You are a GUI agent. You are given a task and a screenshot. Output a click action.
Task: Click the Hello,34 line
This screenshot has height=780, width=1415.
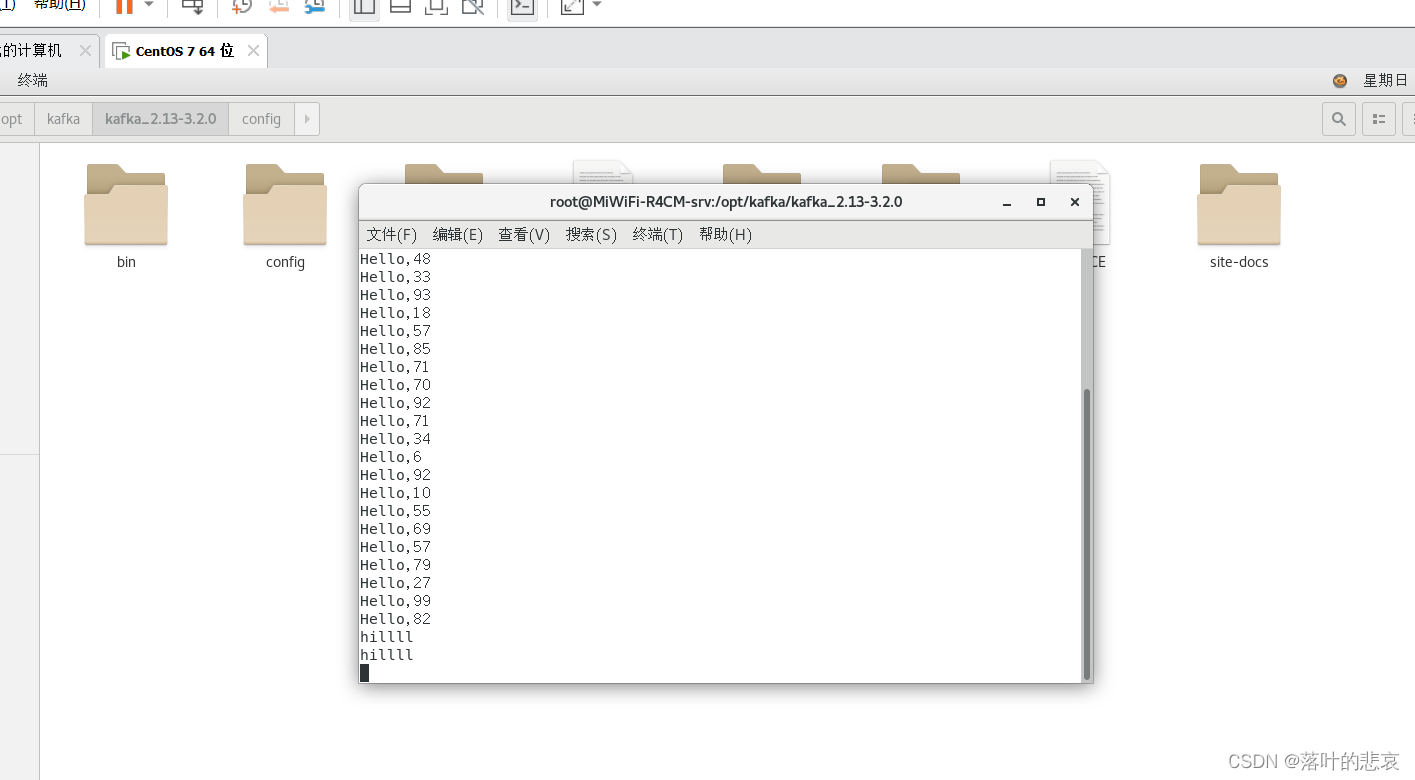coord(395,439)
